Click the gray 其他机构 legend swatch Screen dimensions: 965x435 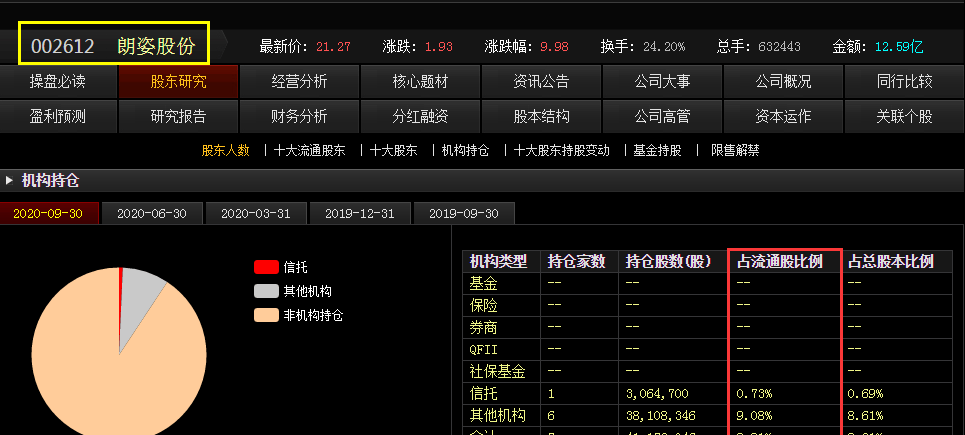pyautogui.click(x=266, y=291)
